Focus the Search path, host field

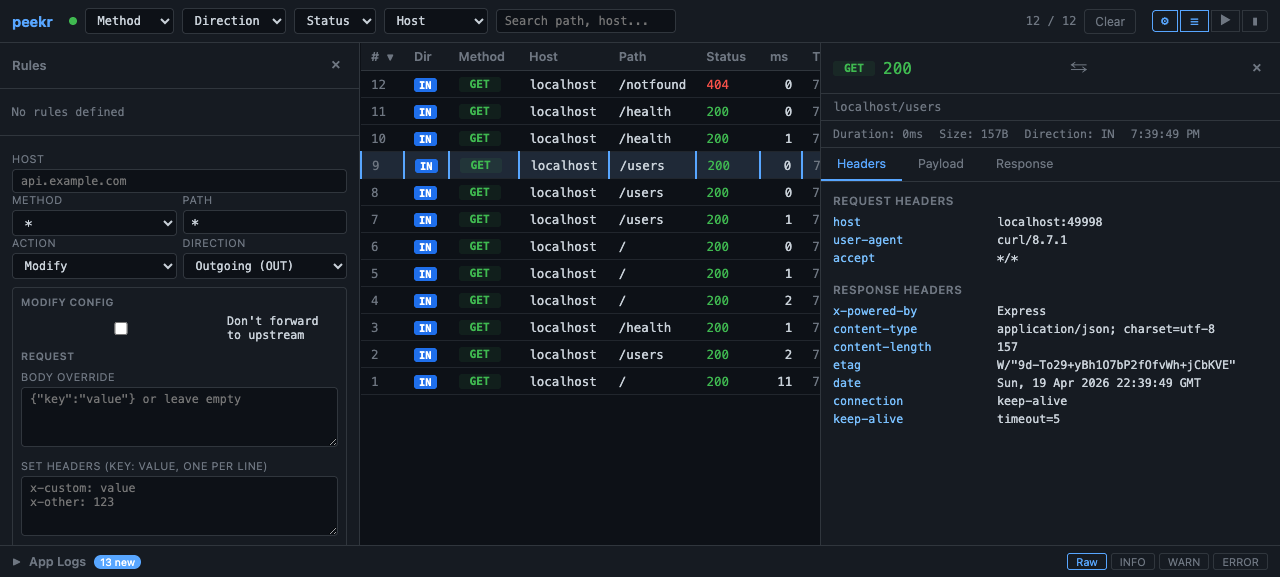click(585, 21)
